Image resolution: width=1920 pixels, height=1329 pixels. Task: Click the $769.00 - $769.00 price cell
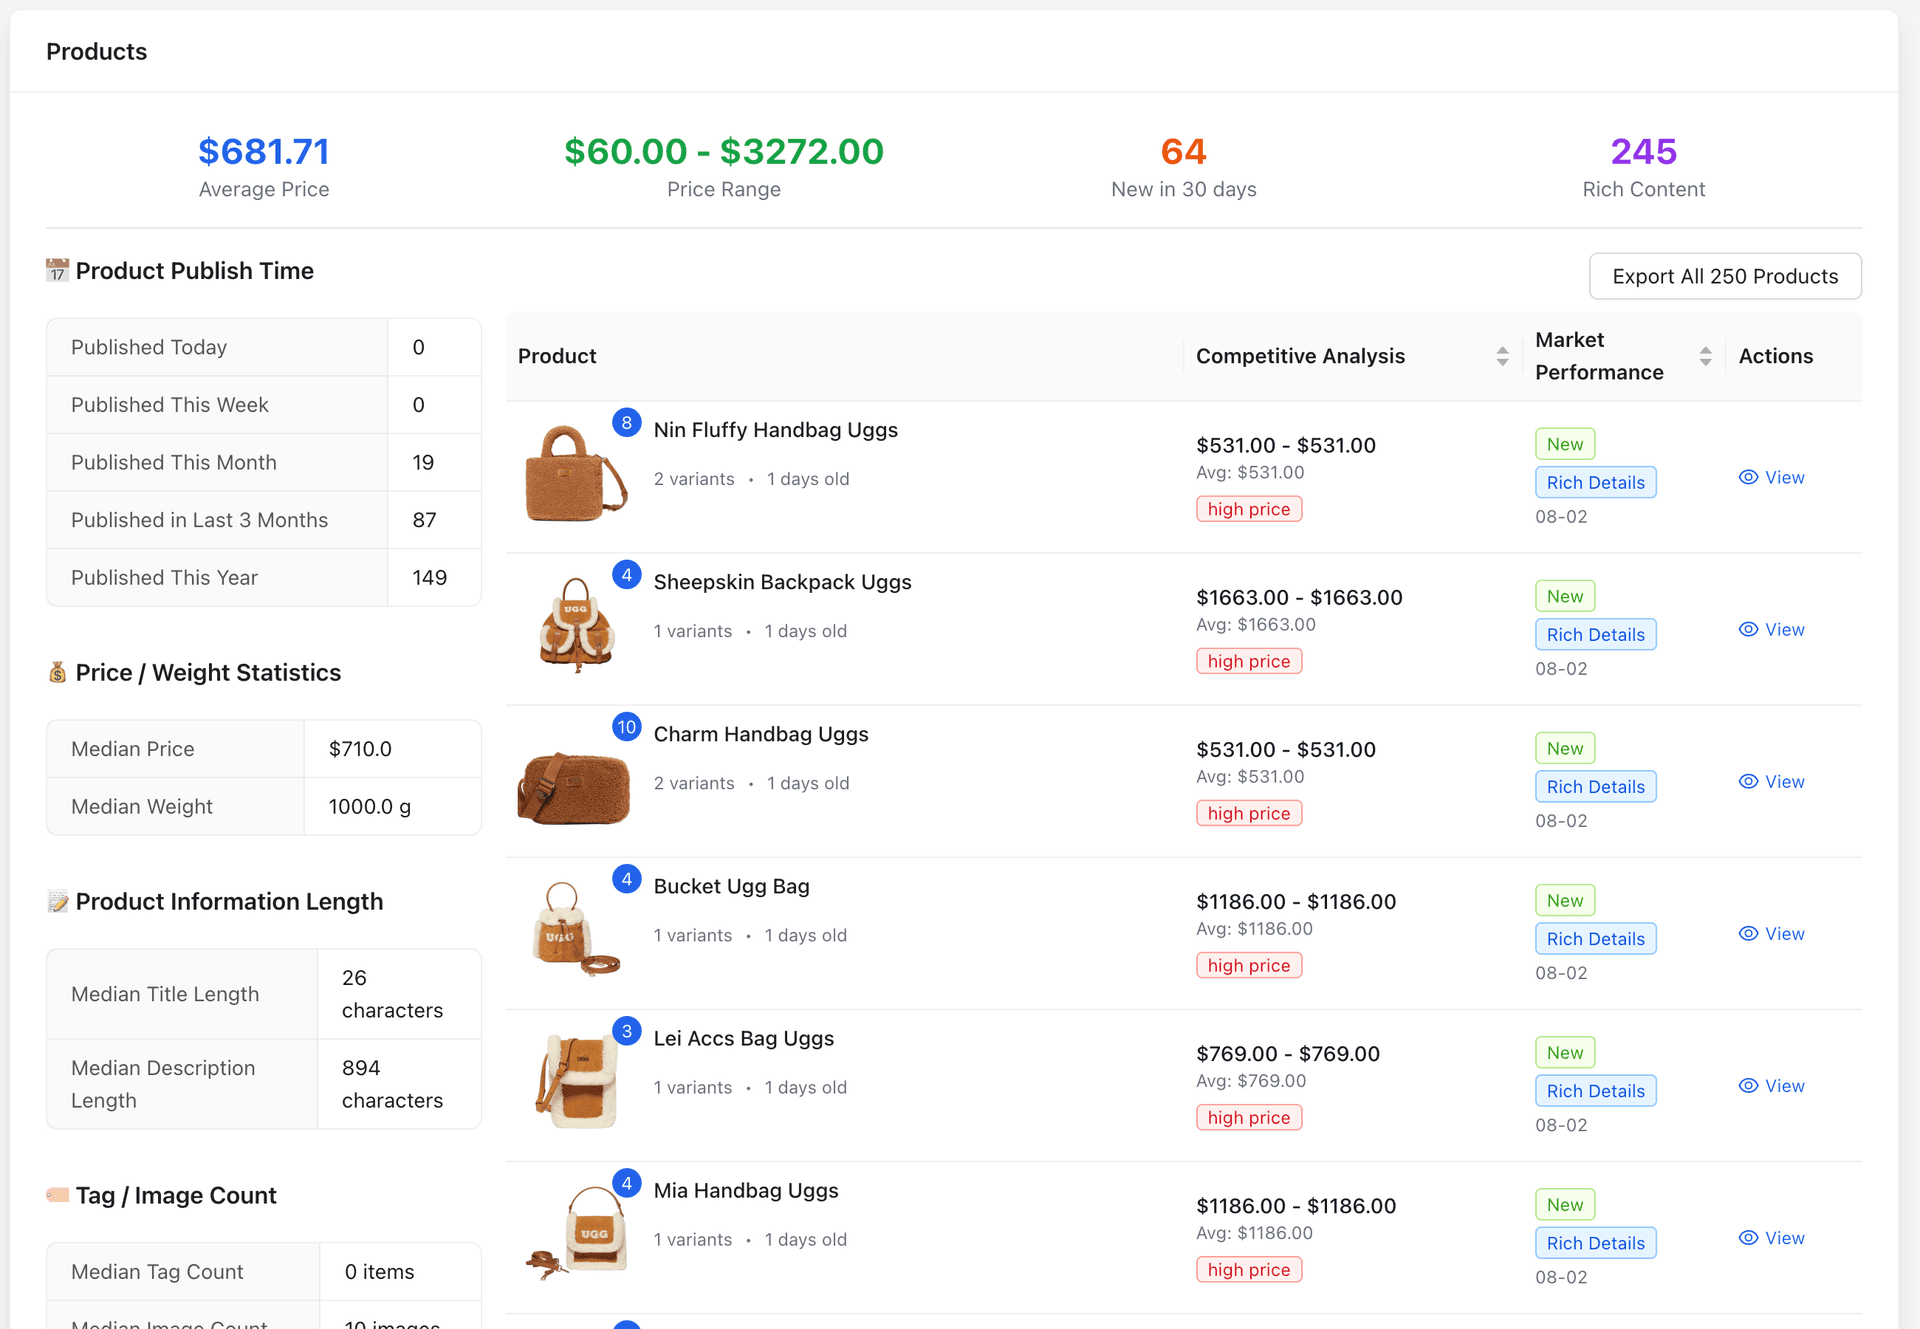tap(1288, 1053)
